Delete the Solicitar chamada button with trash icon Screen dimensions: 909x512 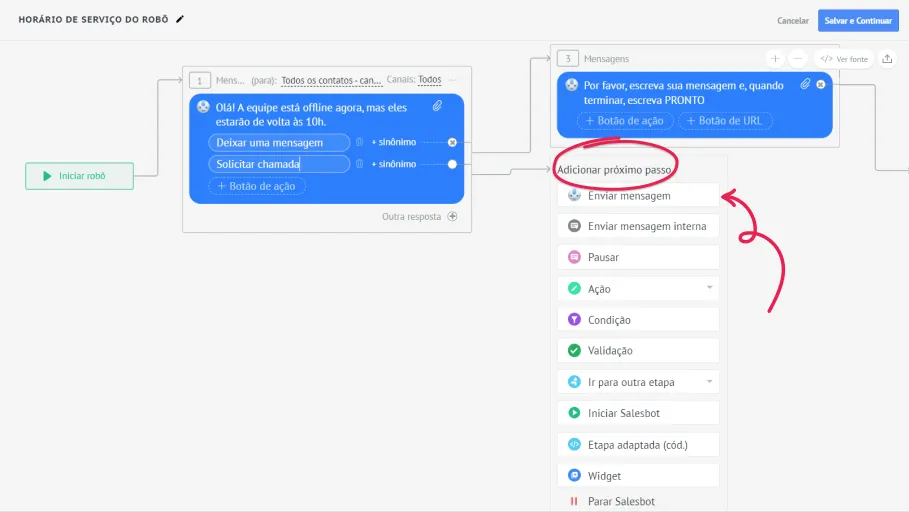359,164
